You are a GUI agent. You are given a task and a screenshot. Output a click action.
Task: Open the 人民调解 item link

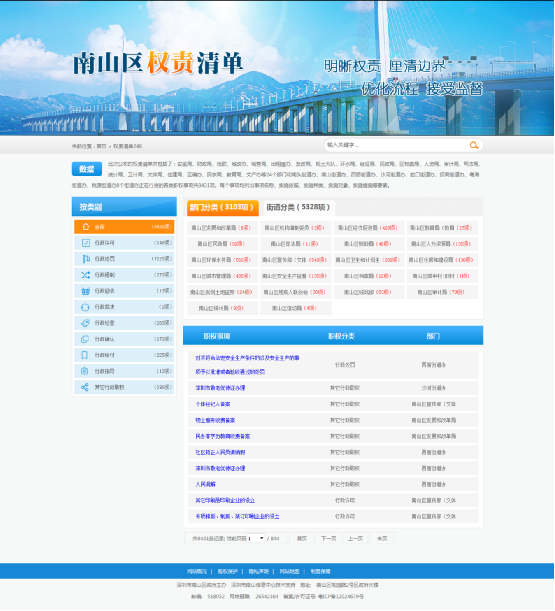(x=205, y=484)
